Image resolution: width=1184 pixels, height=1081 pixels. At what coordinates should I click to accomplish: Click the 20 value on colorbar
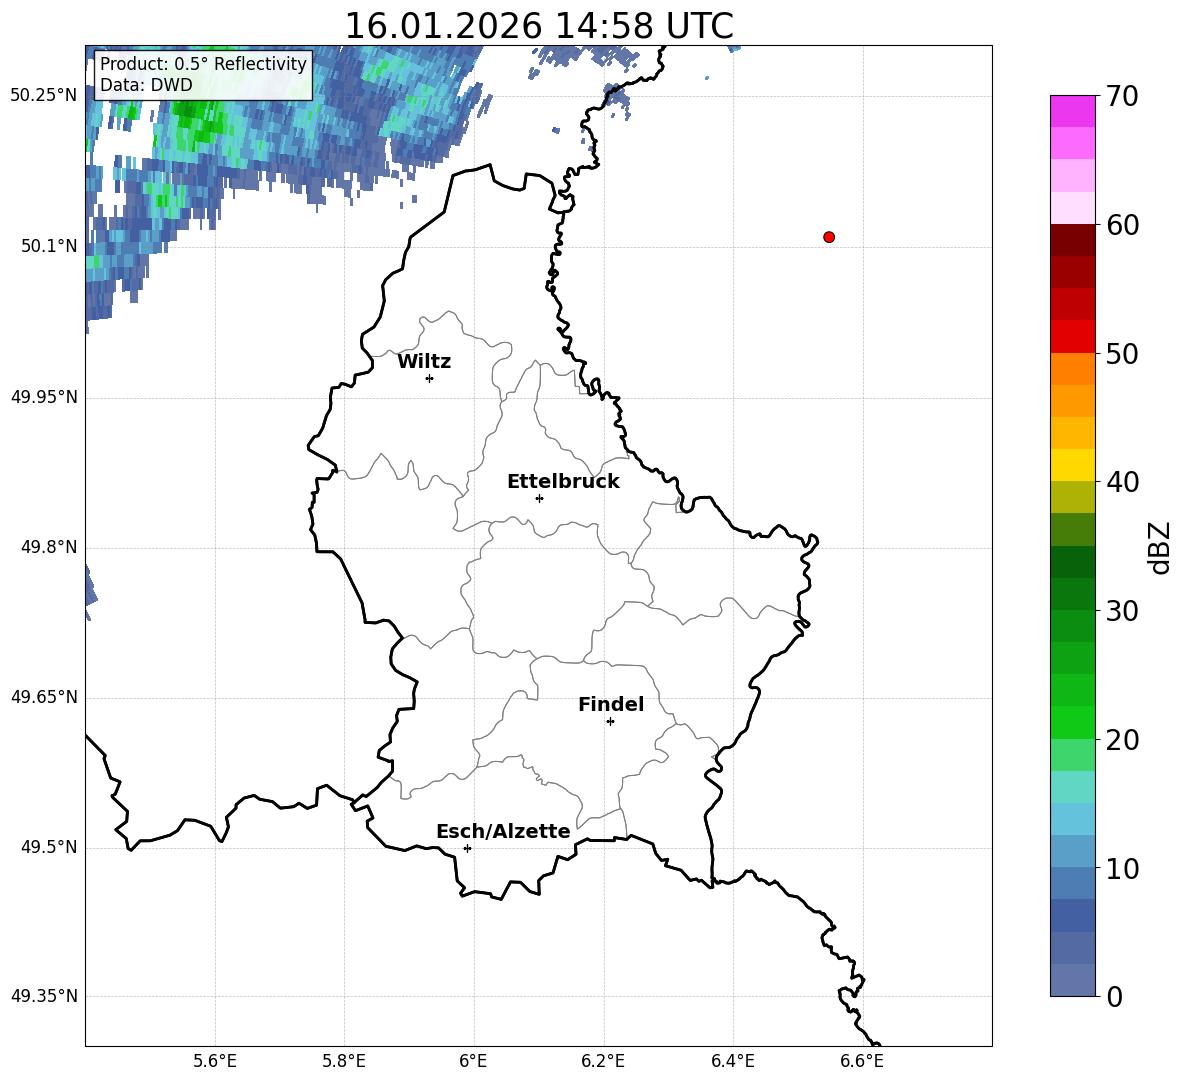[1122, 740]
